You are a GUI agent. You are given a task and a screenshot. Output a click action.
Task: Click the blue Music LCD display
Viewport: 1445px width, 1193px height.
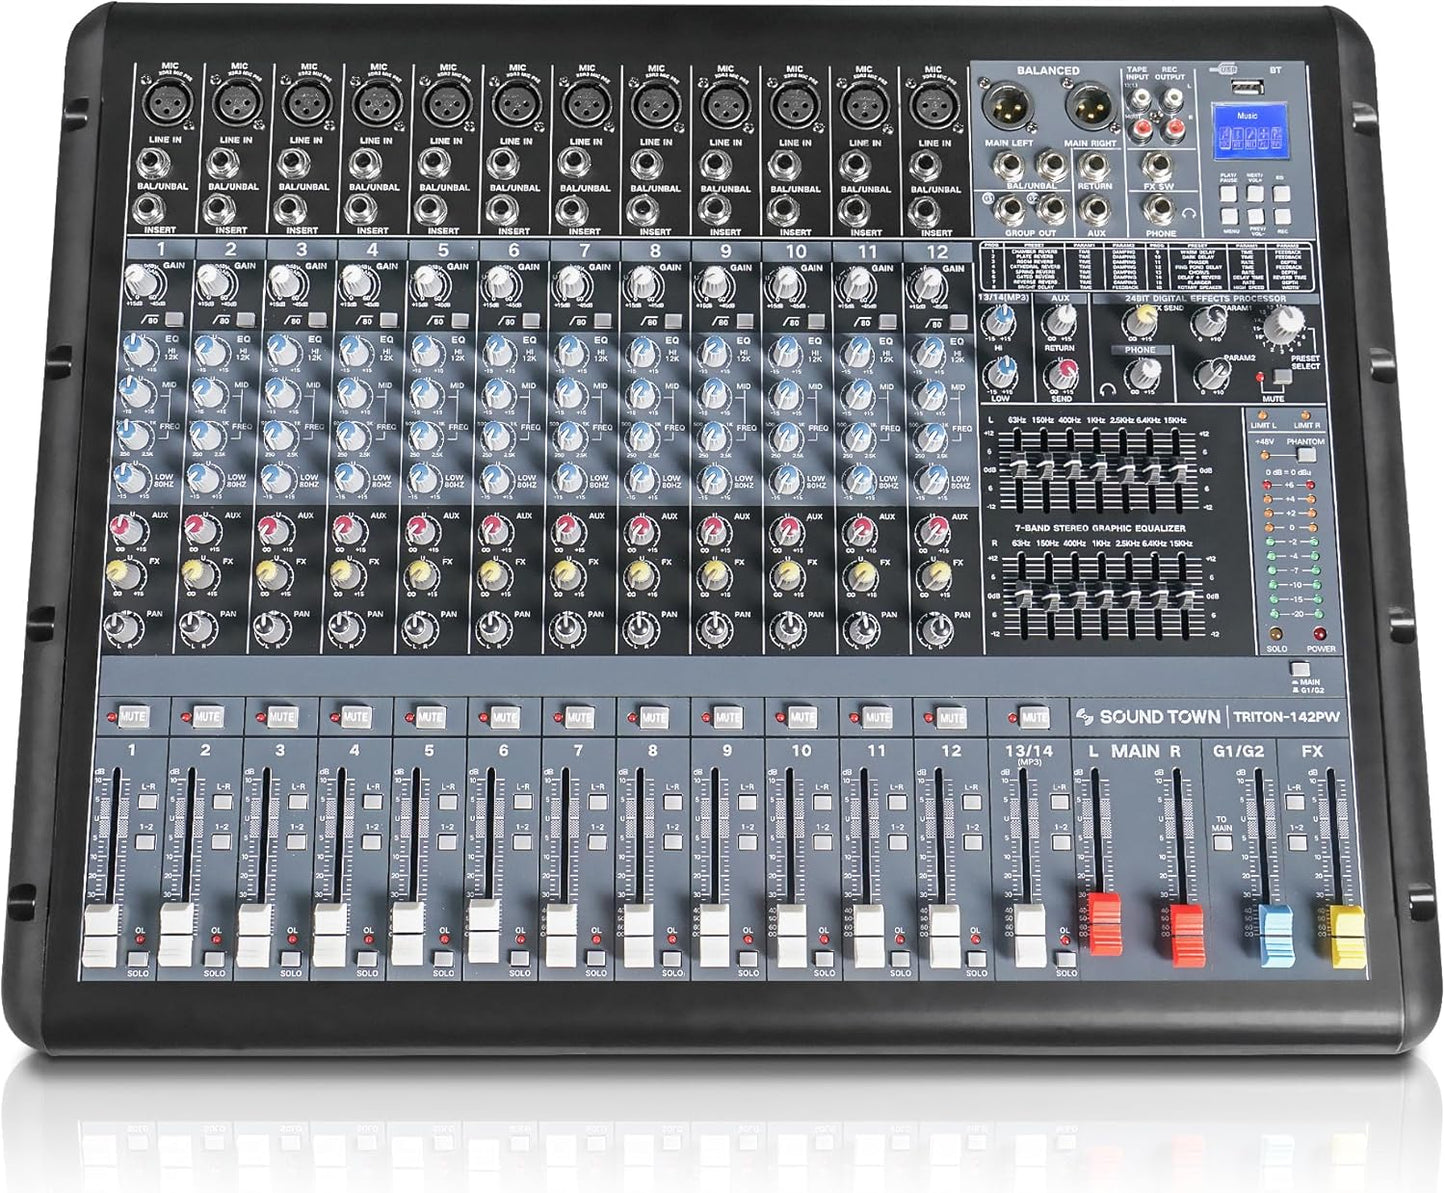coord(1251,131)
